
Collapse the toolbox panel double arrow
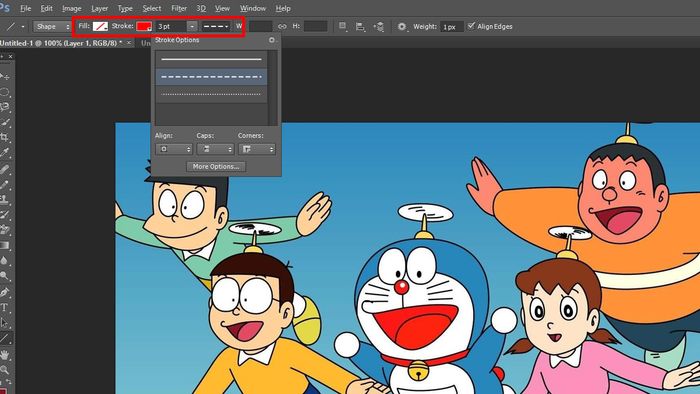[2, 57]
